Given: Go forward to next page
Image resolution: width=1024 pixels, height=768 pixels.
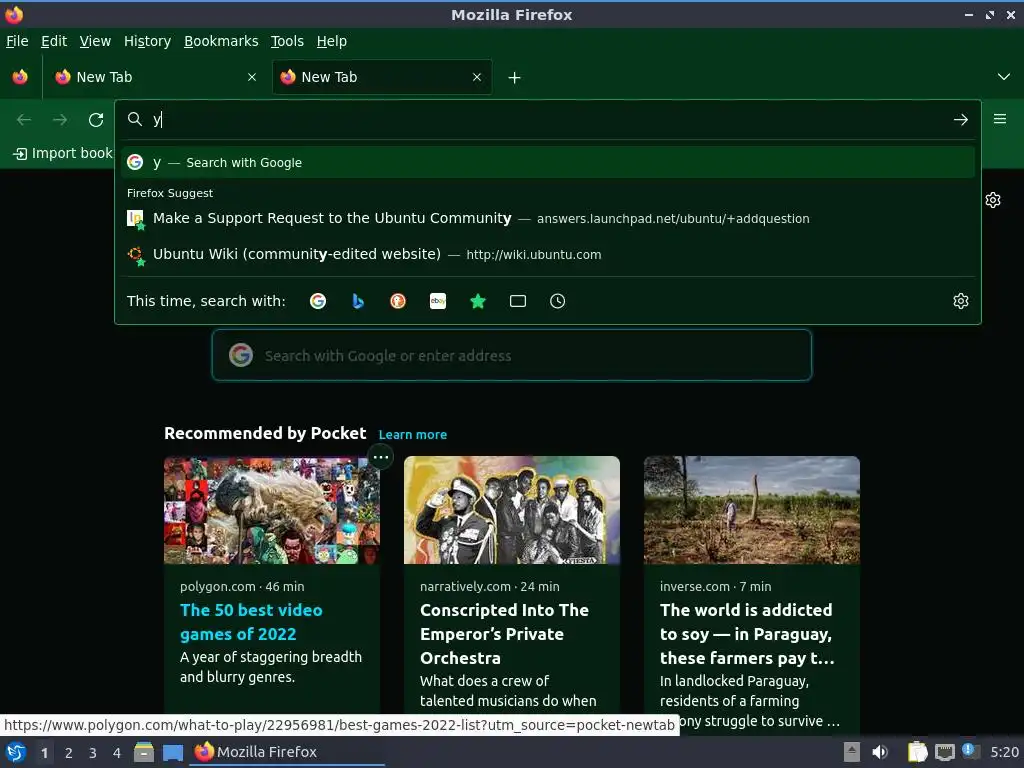Looking at the screenshot, I should pyautogui.click(x=60, y=120).
